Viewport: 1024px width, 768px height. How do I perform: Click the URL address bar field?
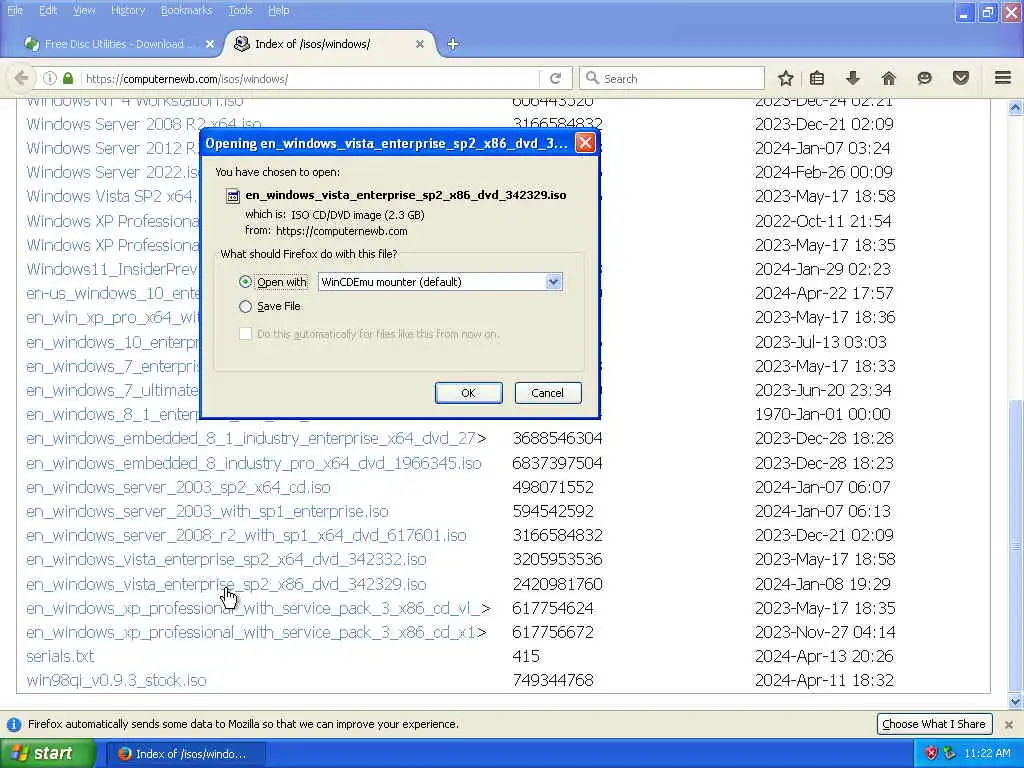click(310, 78)
